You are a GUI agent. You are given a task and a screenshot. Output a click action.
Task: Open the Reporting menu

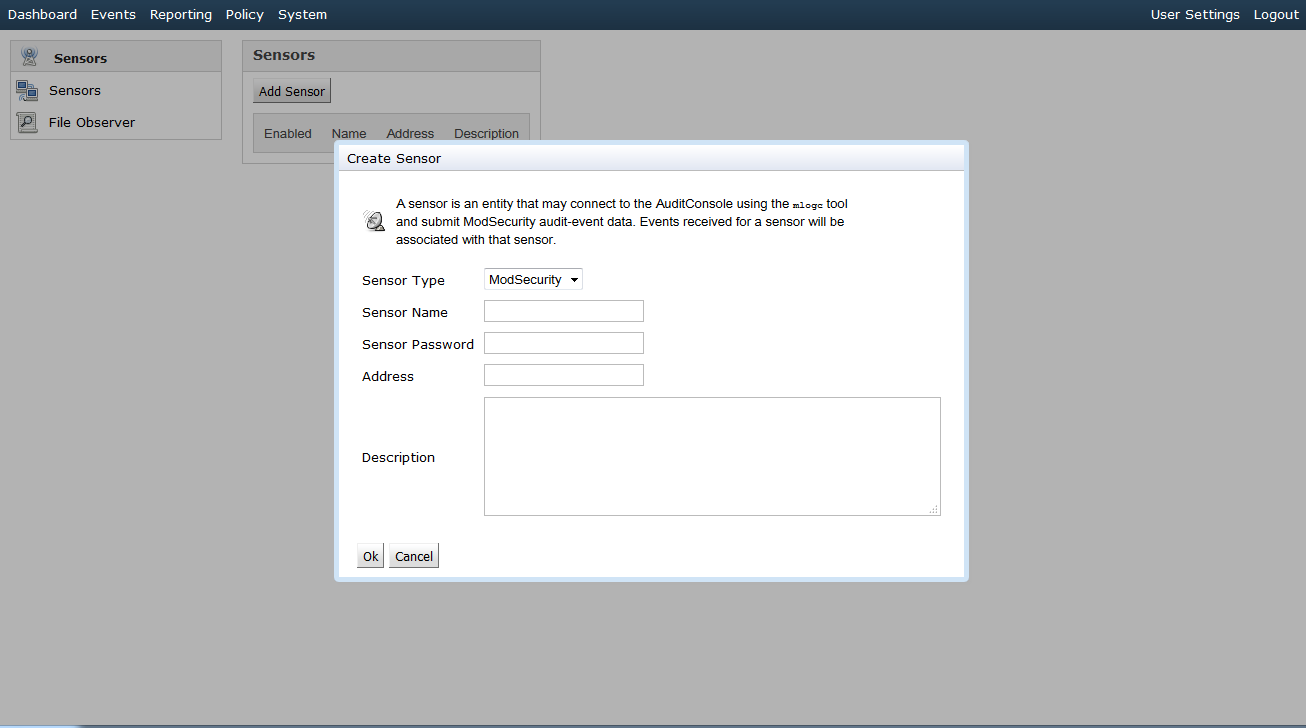pos(181,15)
